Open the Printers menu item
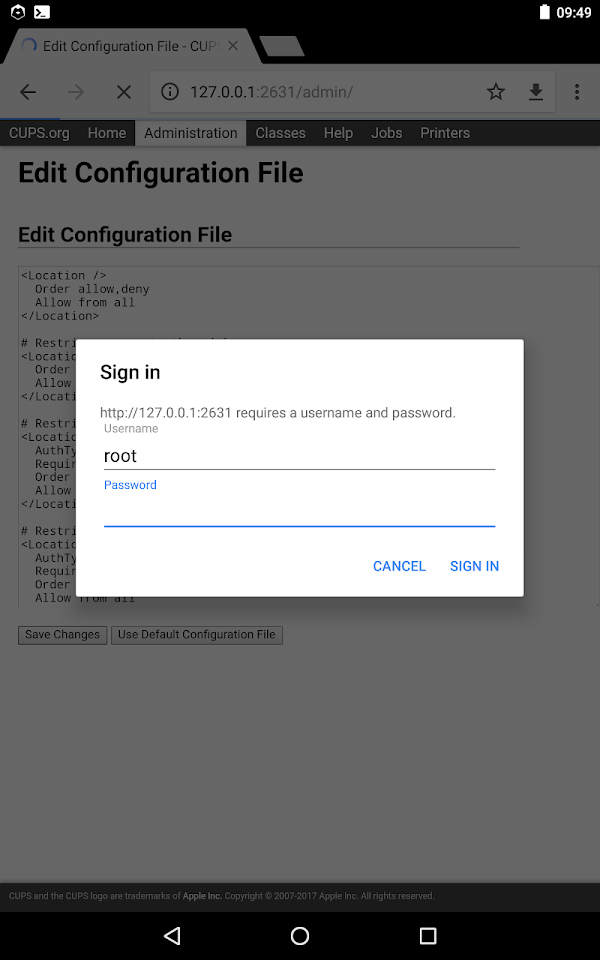 (x=445, y=133)
